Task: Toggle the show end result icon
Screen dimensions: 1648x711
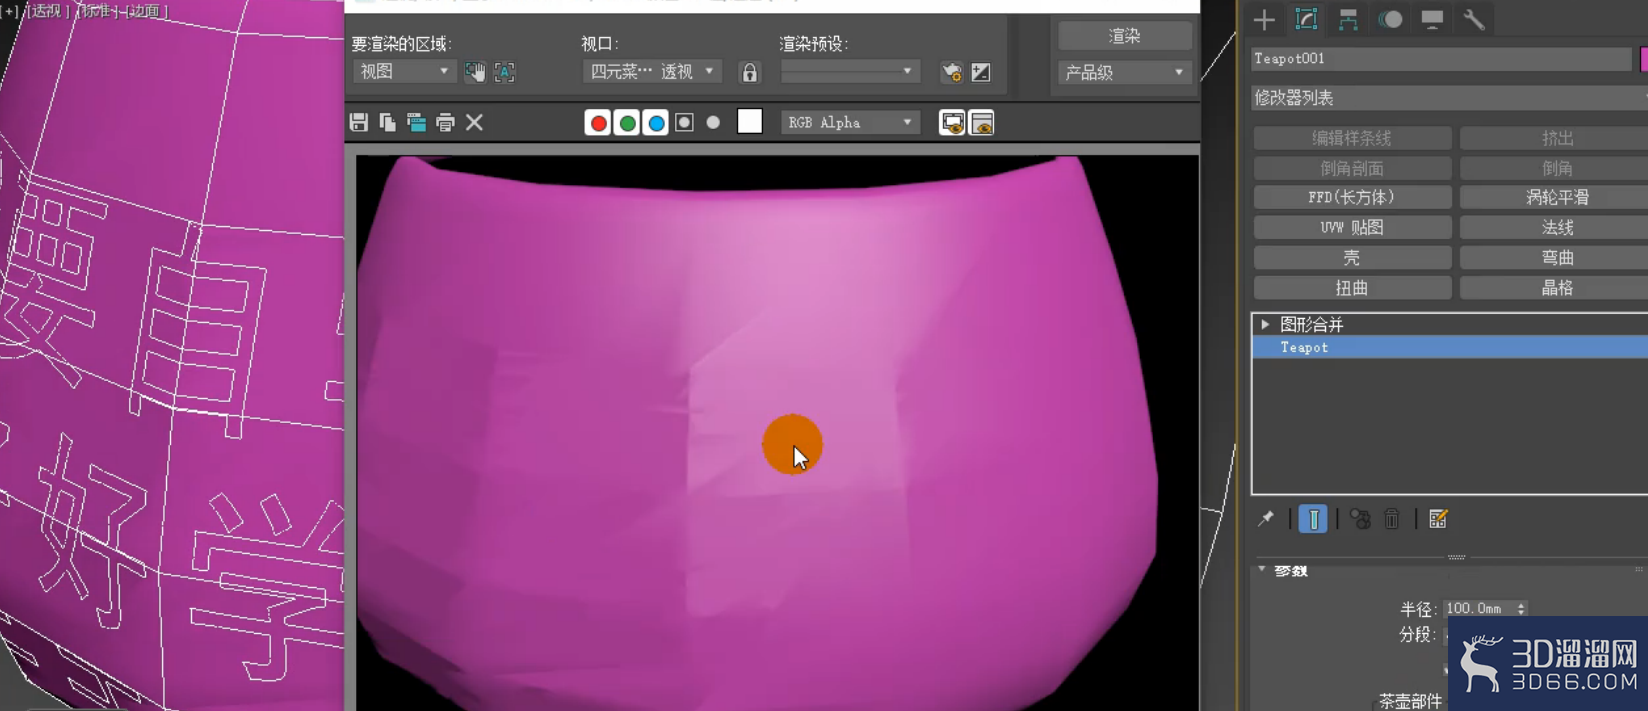Action: pos(1313,518)
